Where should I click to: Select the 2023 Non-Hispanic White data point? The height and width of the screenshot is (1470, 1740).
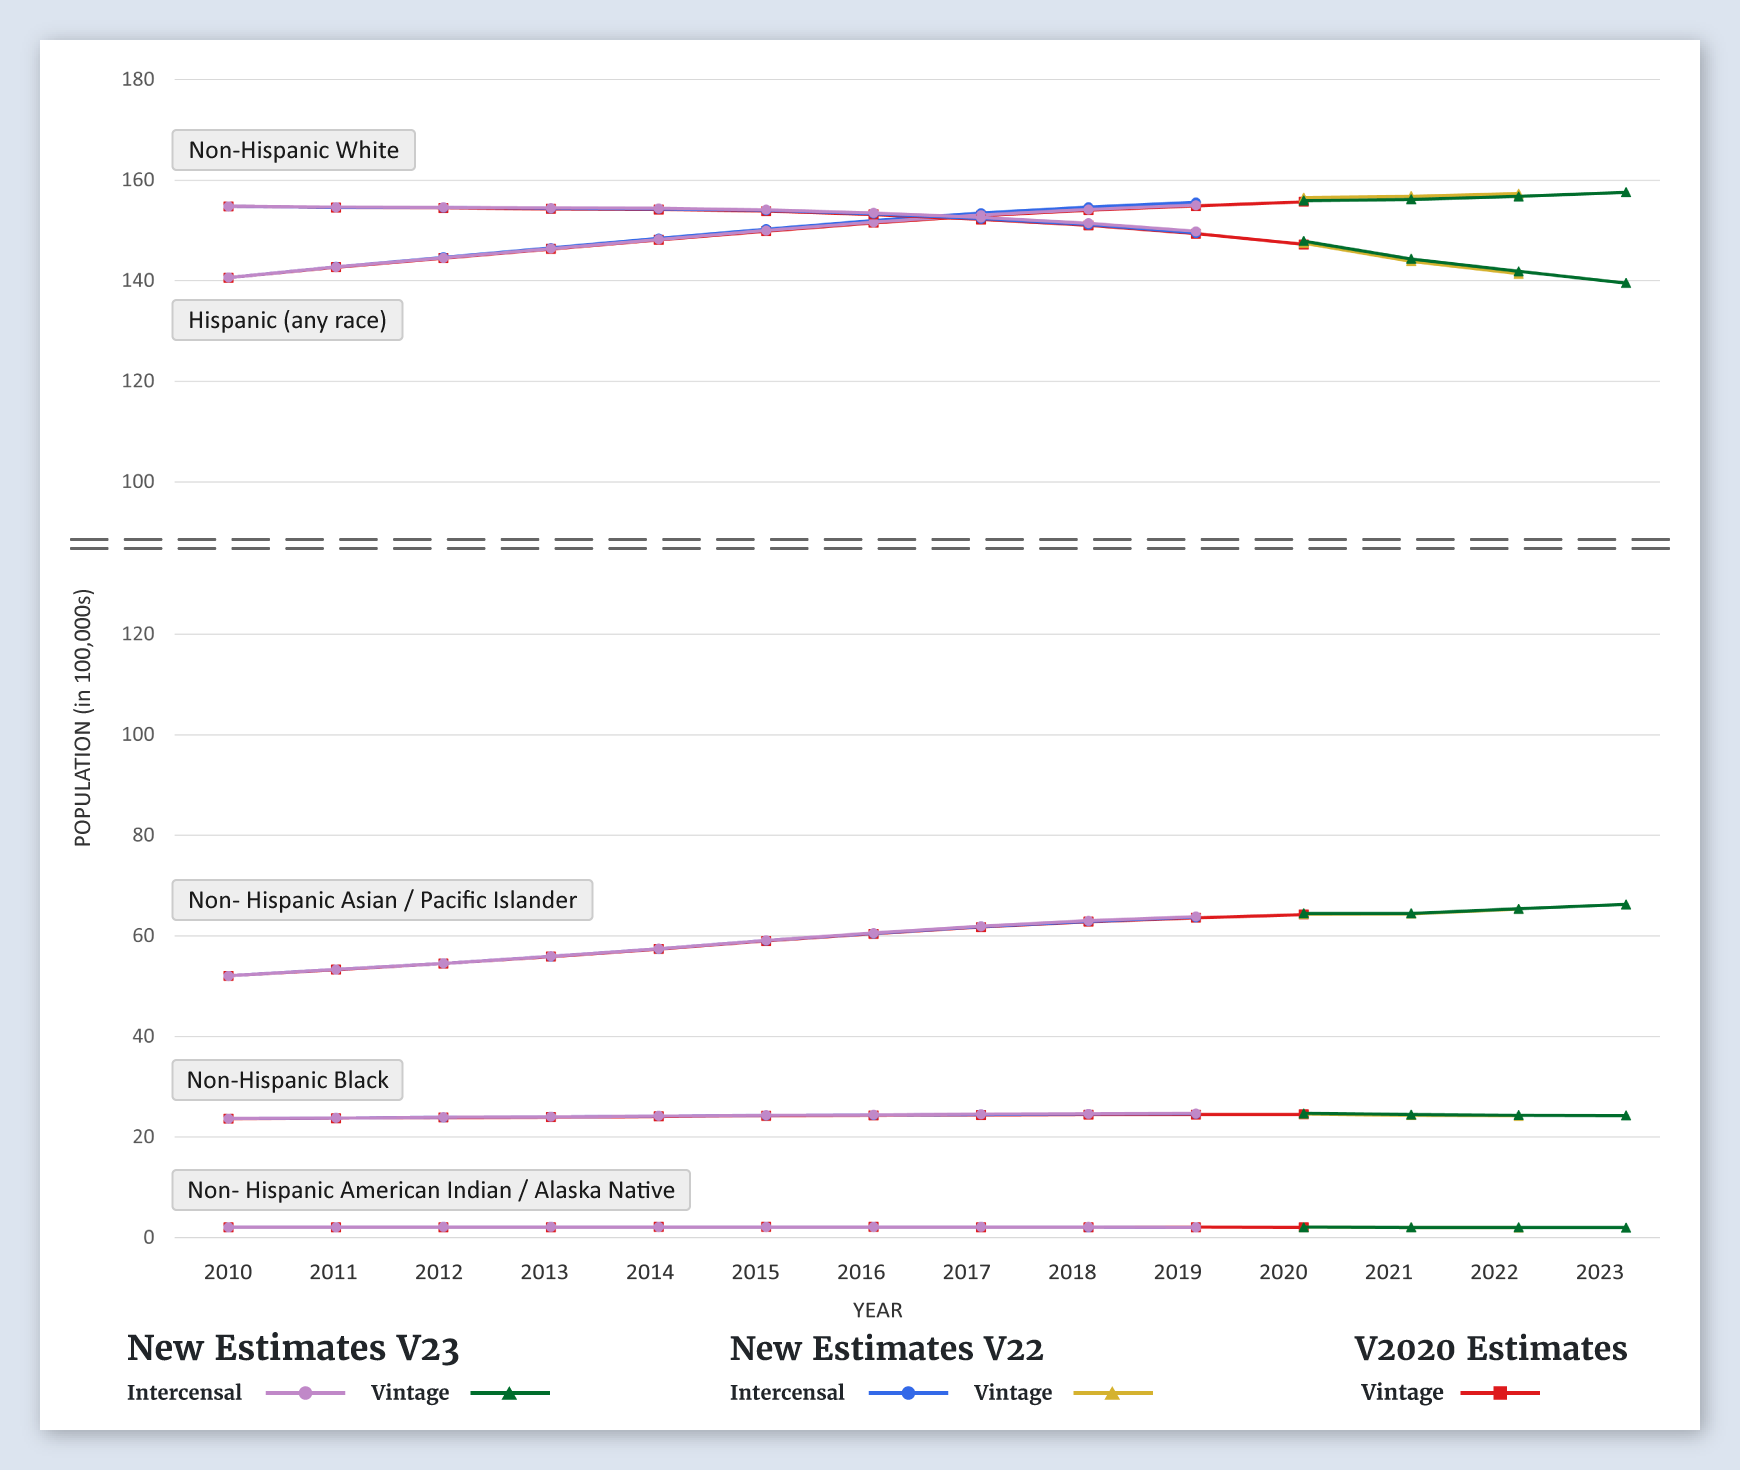[1625, 283]
